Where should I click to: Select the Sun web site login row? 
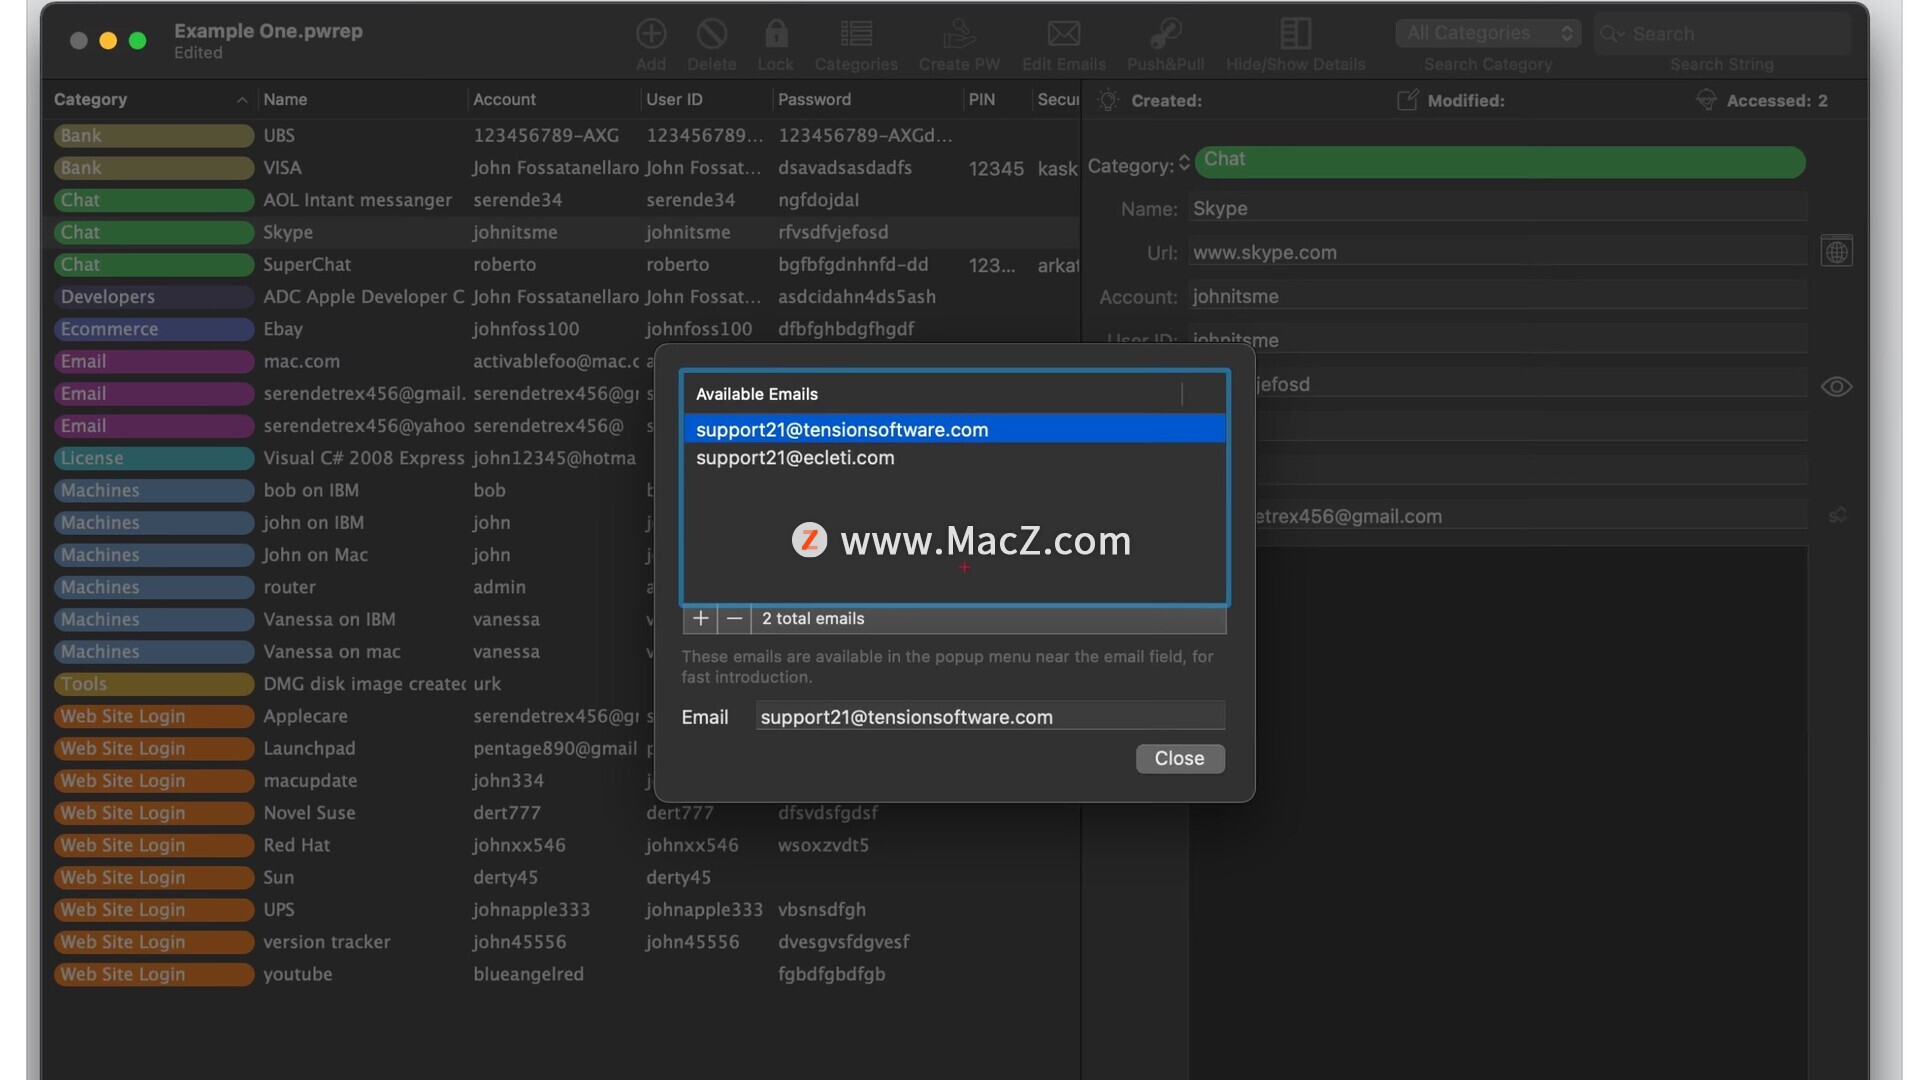point(562,877)
